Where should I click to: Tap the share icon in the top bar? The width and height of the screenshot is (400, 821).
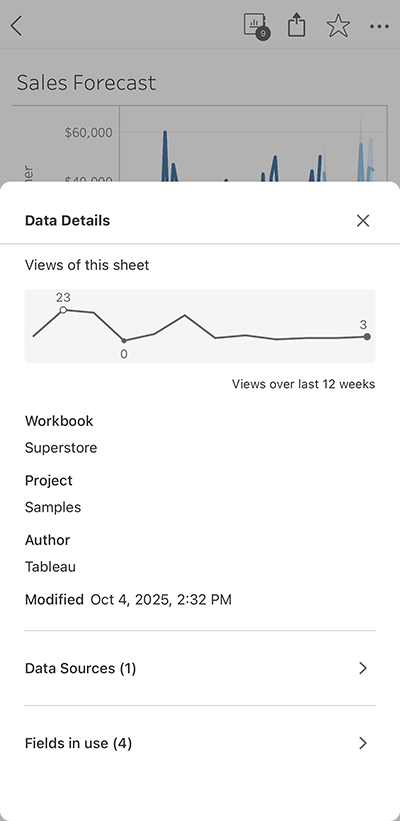tap(296, 25)
